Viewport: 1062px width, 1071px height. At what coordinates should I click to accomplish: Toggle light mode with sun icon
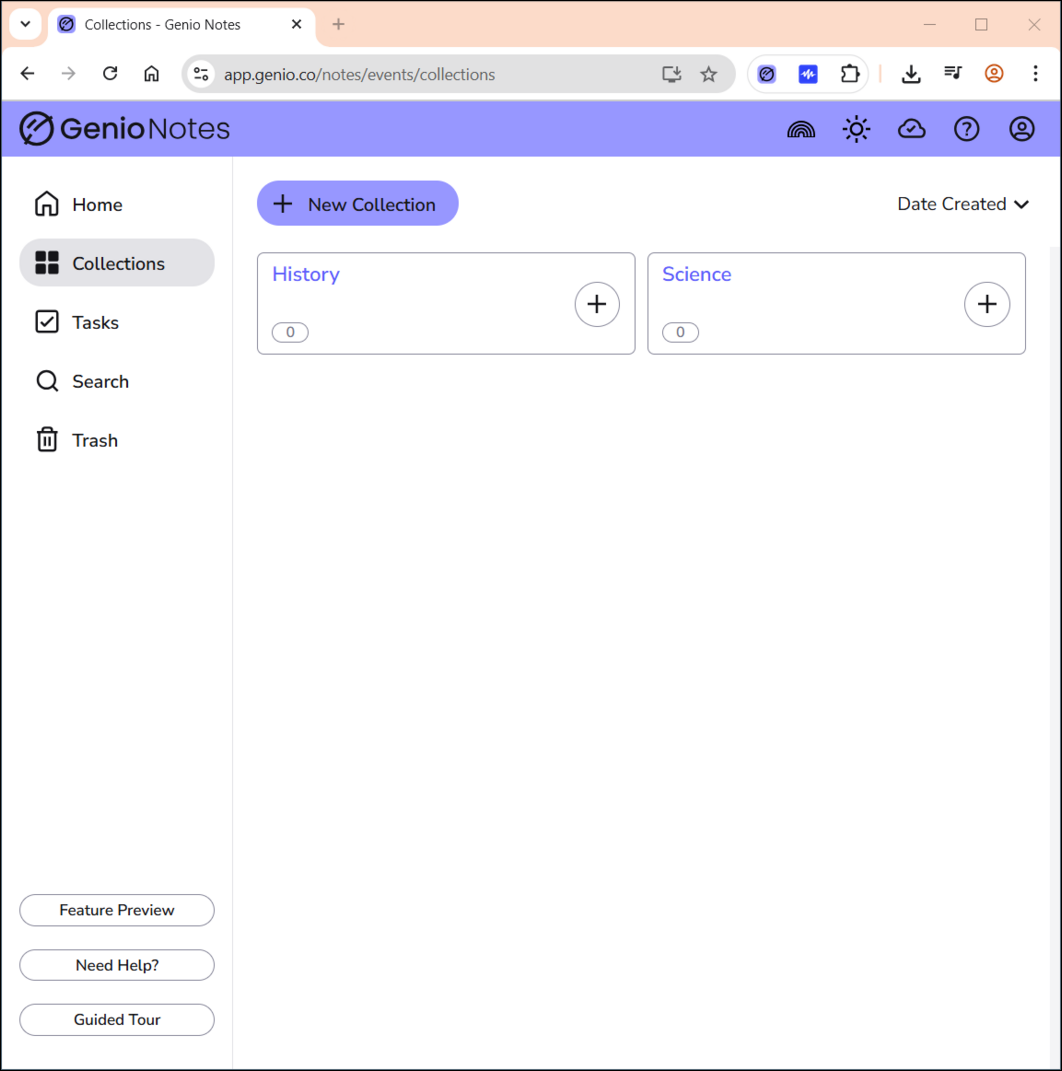click(856, 129)
